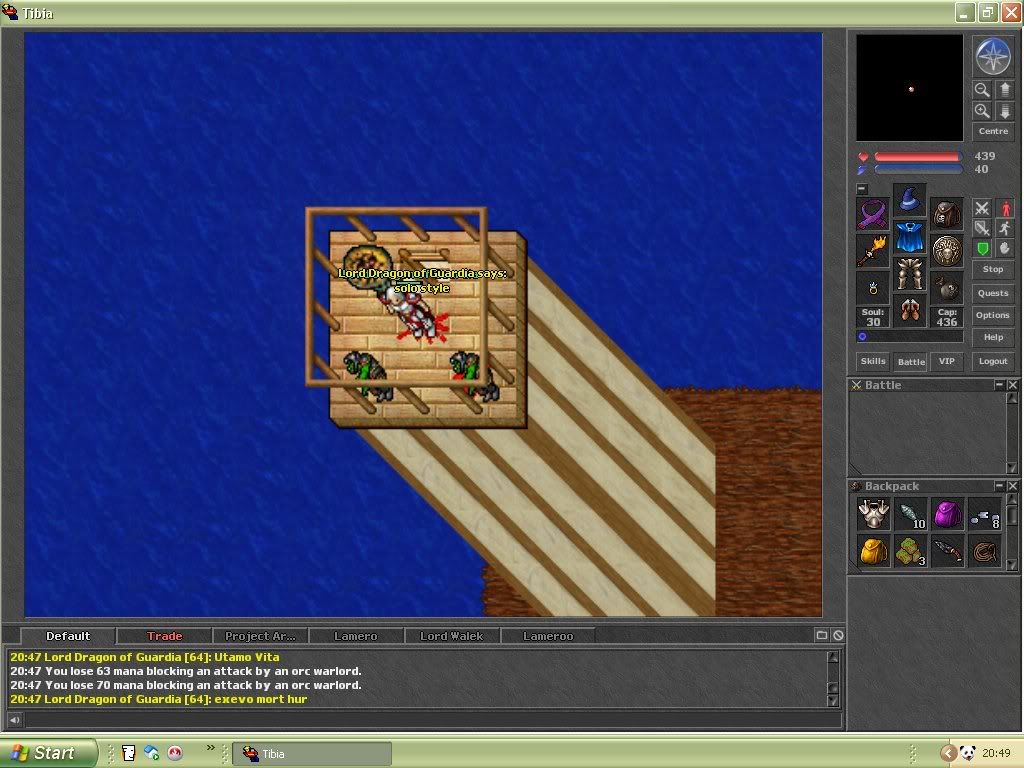
Task: Click the compass rose on the minimap
Action: point(993,56)
